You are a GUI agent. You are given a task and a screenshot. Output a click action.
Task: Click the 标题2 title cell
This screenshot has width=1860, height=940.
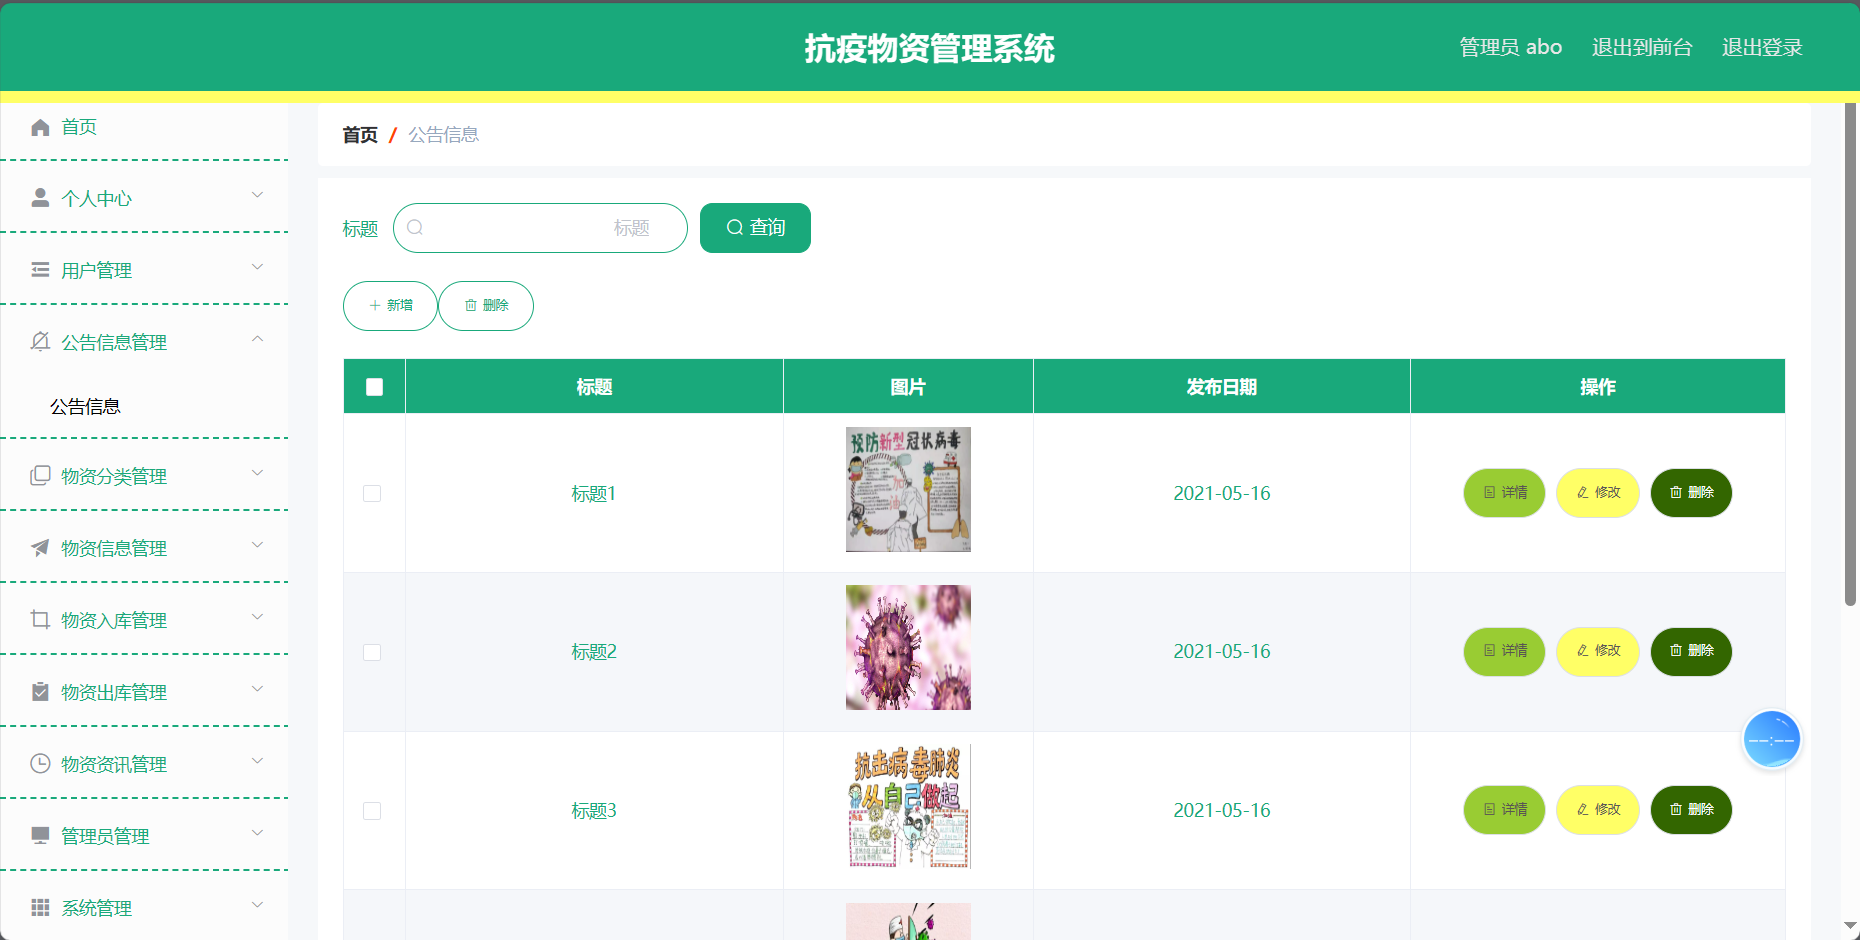tap(594, 652)
